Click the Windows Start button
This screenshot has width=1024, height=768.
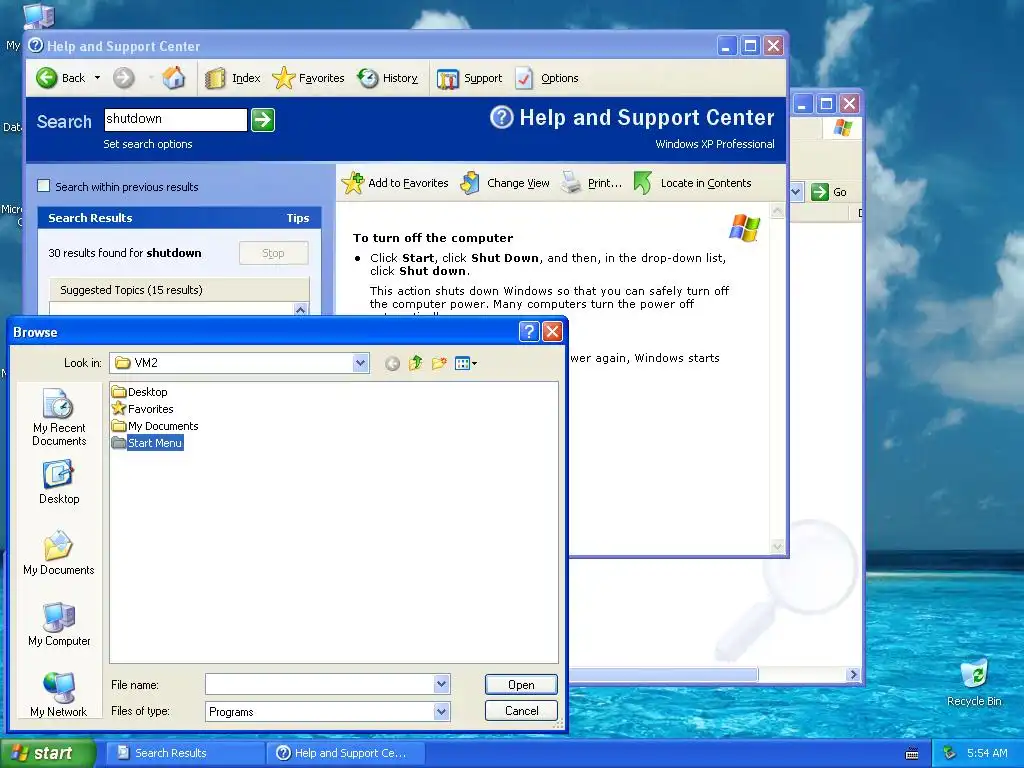[47, 753]
